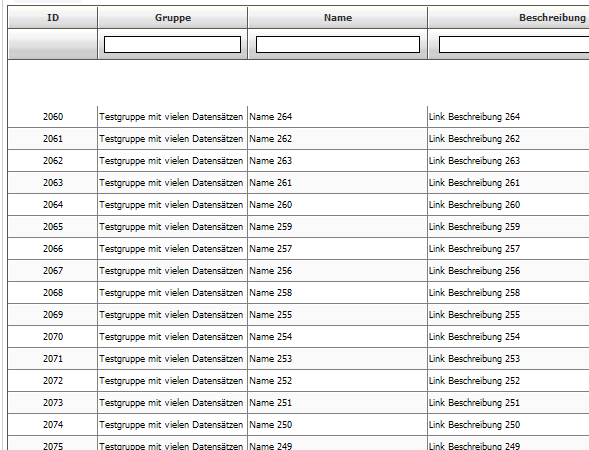Sort by the ID column header
The height and width of the screenshot is (450, 589).
tap(53, 18)
